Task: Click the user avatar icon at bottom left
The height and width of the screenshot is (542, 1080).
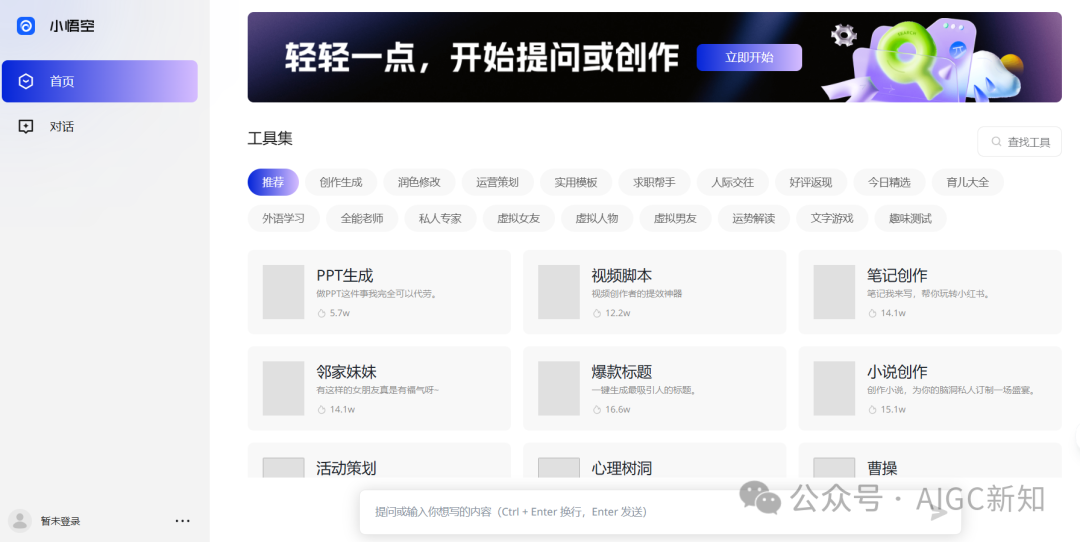Action: [20, 521]
